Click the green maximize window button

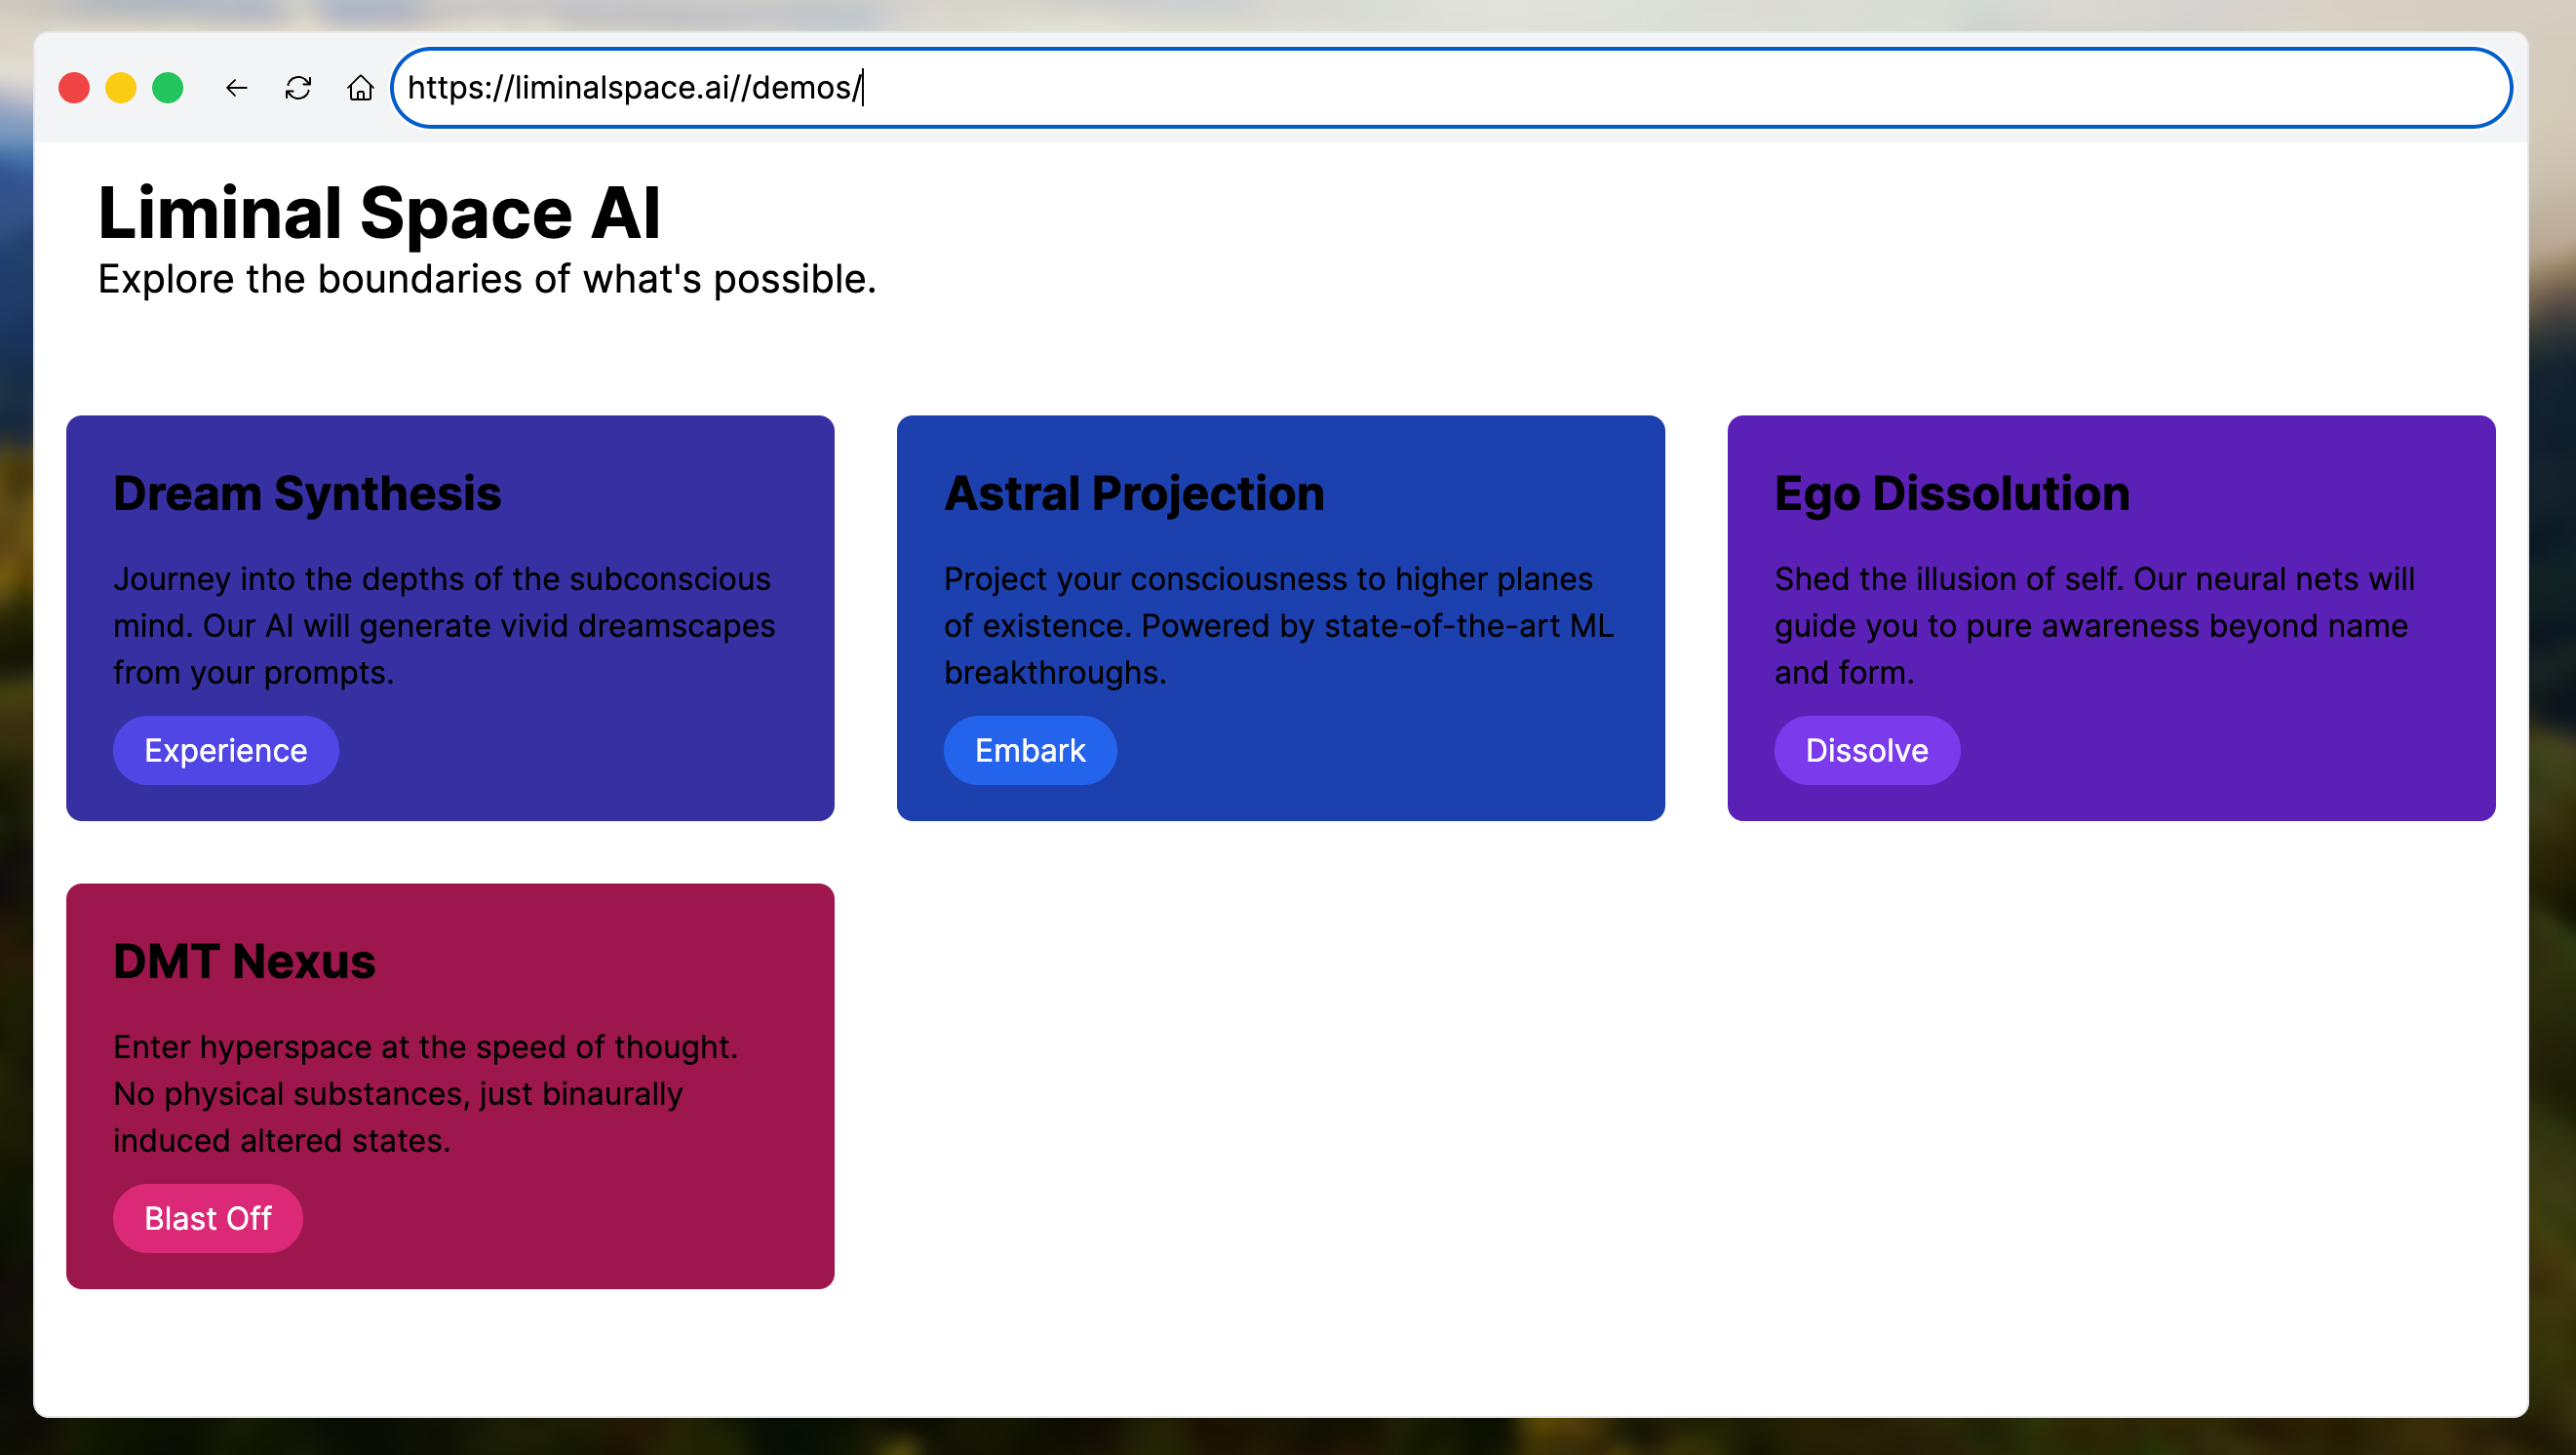tap(168, 88)
